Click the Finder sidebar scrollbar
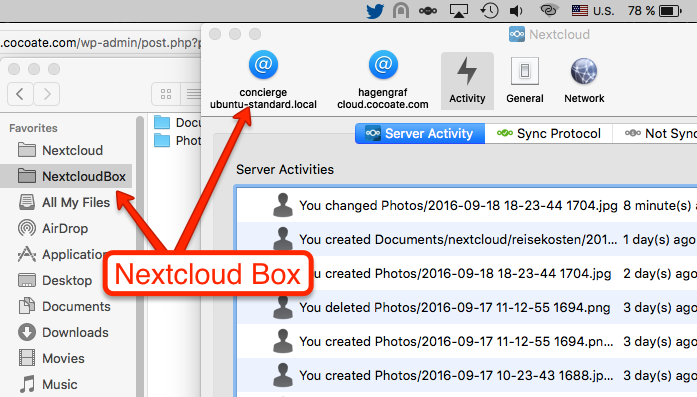Image resolution: width=697 pixels, height=397 pixels. pos(140,256)
